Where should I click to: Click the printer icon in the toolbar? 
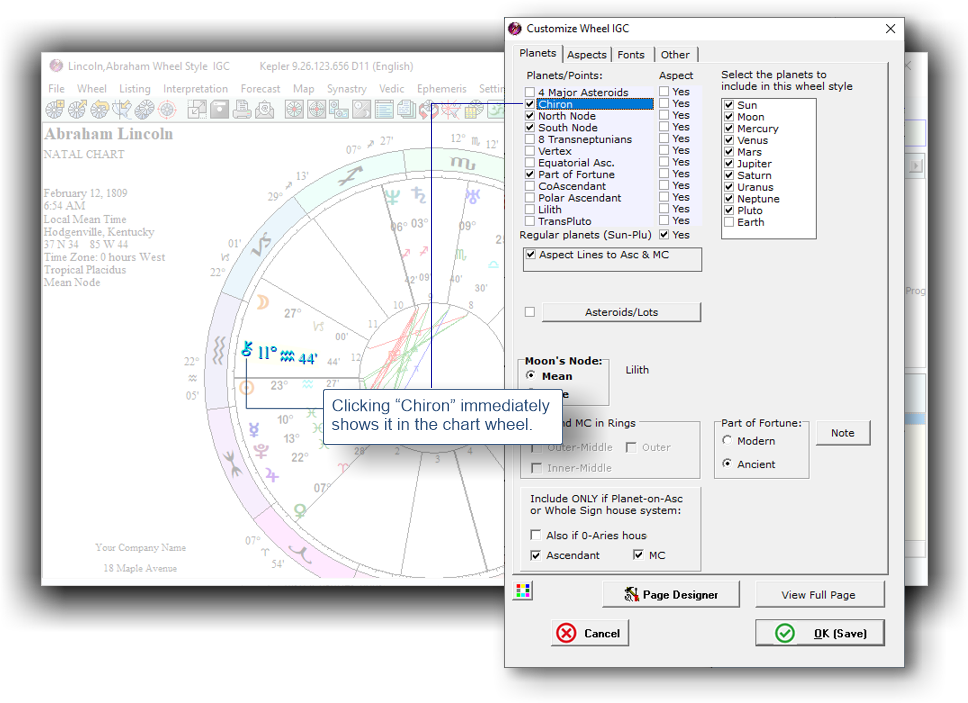click(x=242, y=111)
